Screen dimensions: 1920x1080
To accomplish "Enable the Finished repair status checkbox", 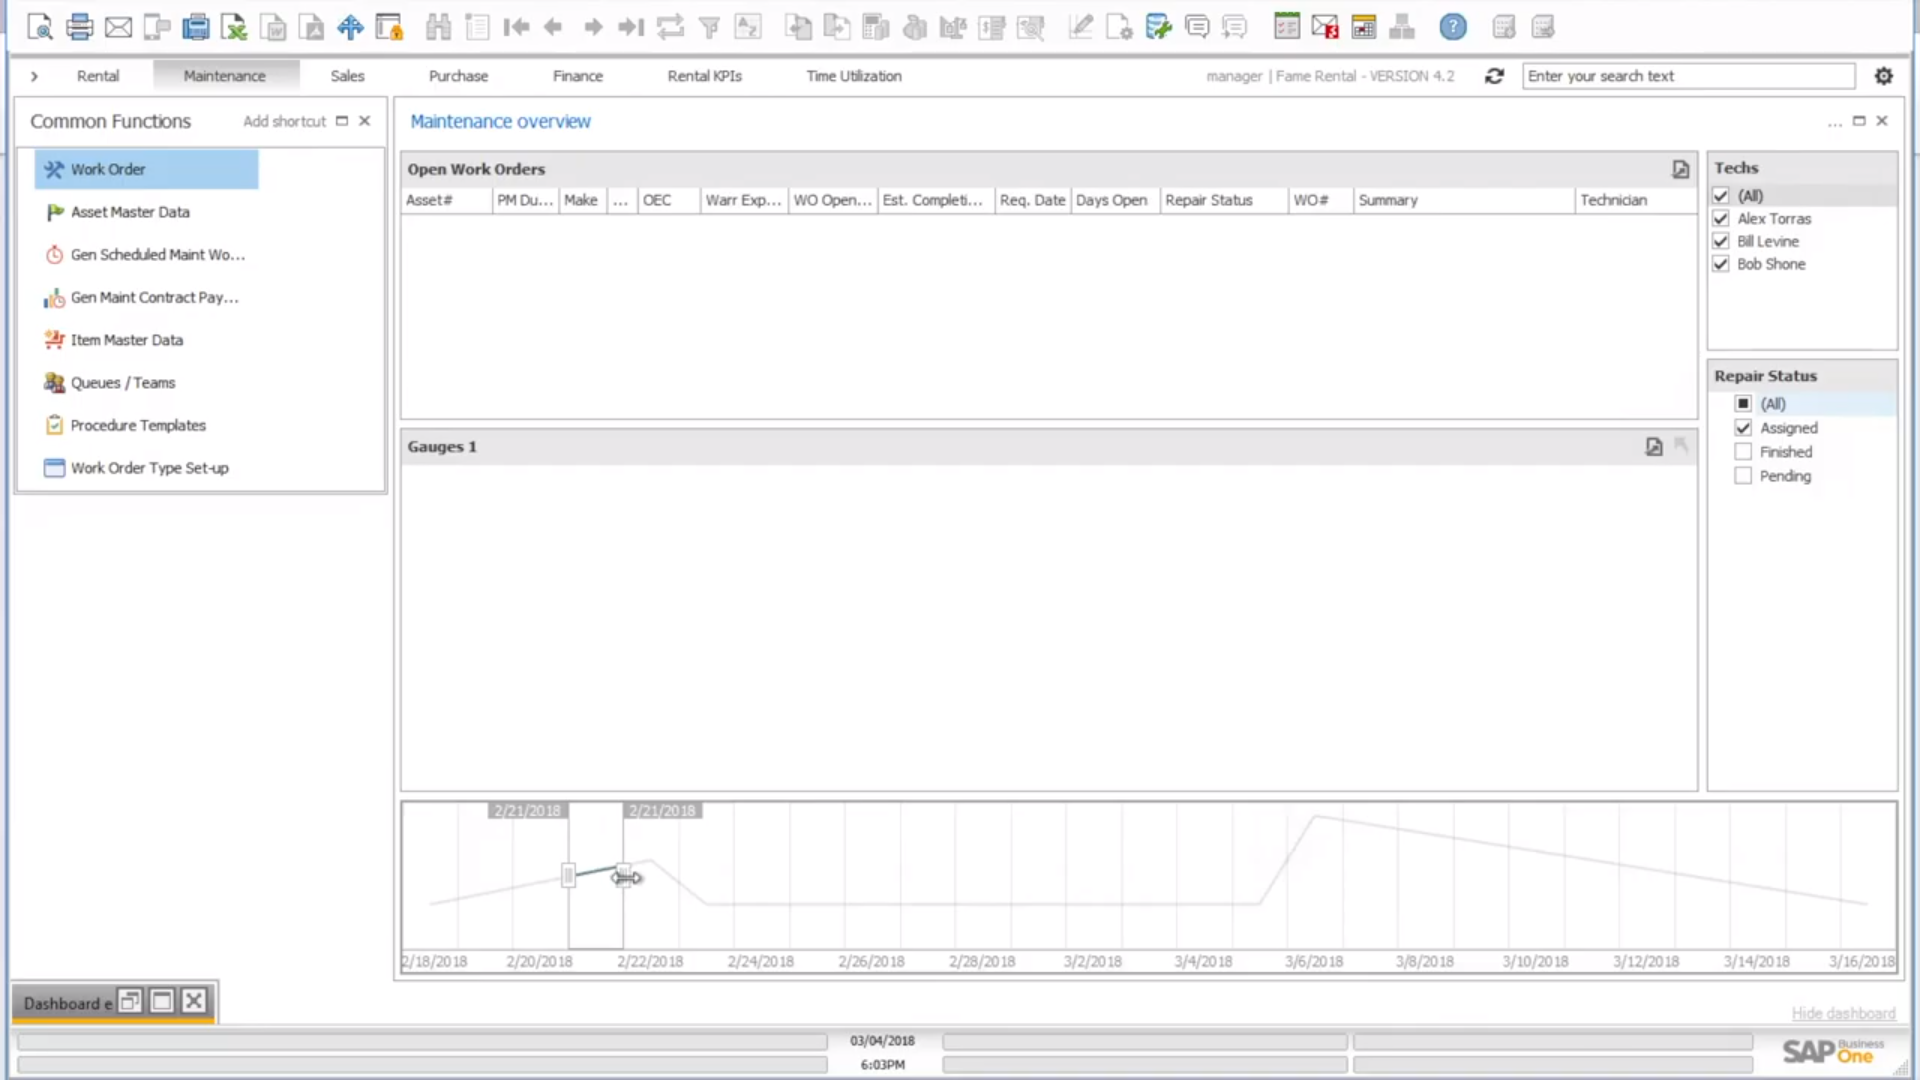I will click(1743, 452).
